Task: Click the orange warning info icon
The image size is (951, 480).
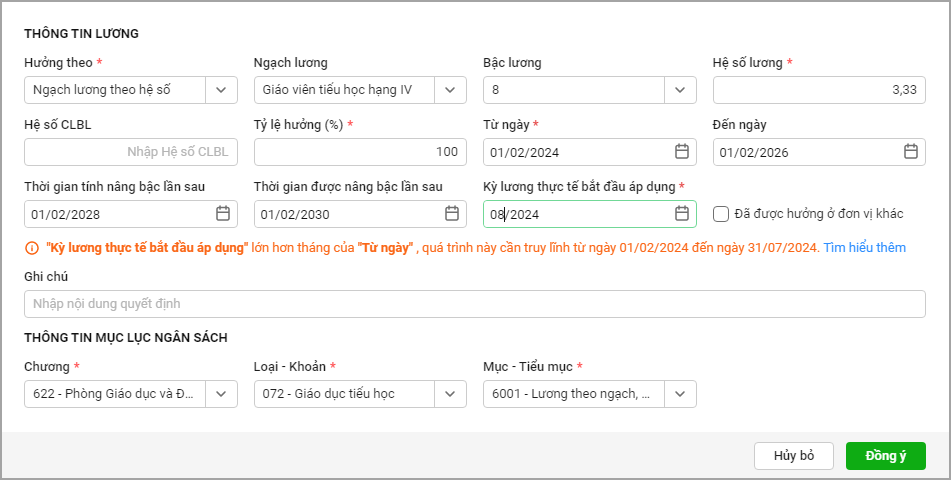Action: coord(31,247)
